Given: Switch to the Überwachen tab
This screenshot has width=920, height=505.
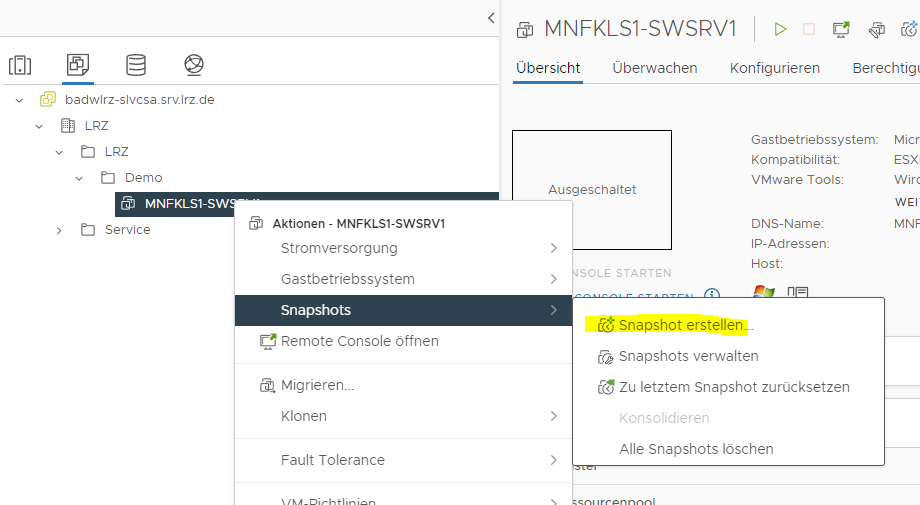Looking at the screenshot, I should pos(654,68).
